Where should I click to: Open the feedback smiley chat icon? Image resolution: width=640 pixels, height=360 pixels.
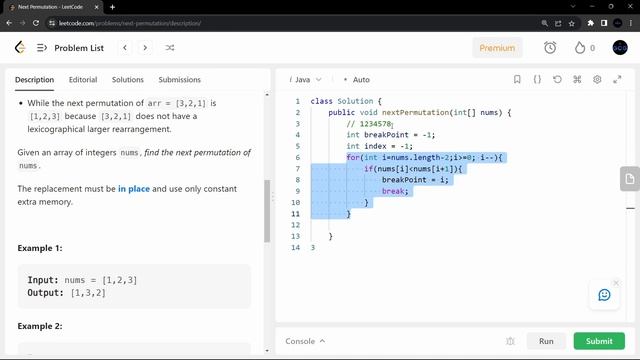click(604, 295)
